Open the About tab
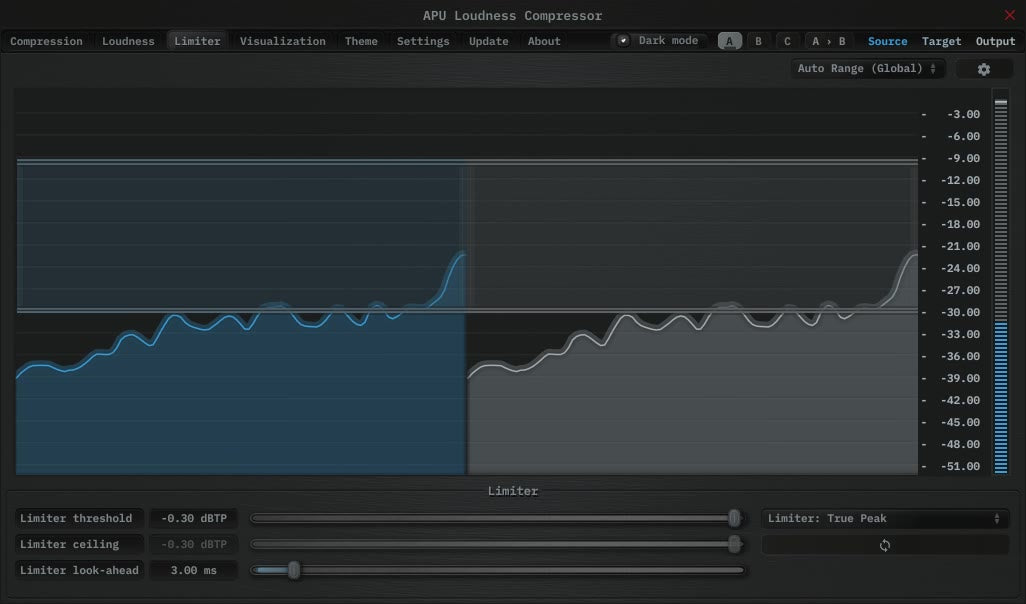 pos(544,41)
